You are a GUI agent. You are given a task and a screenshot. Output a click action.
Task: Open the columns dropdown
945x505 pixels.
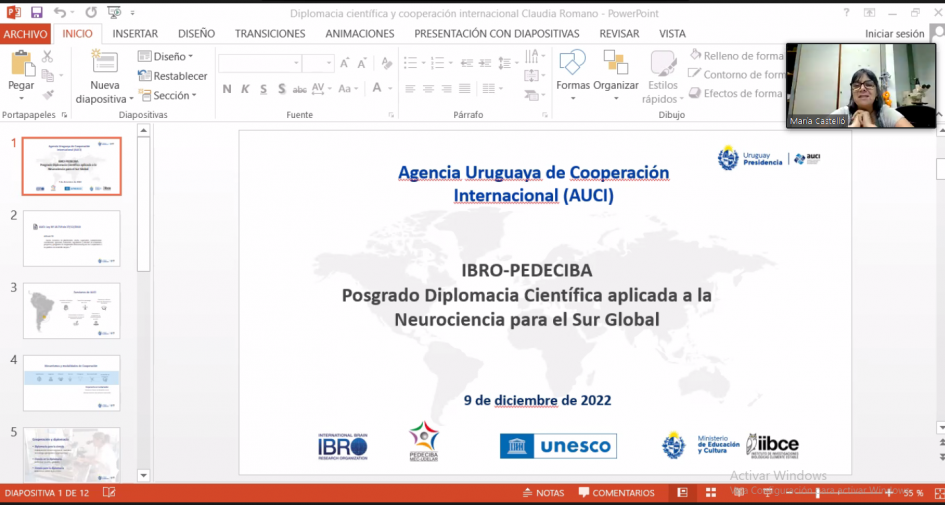click(x=492, y=89)
